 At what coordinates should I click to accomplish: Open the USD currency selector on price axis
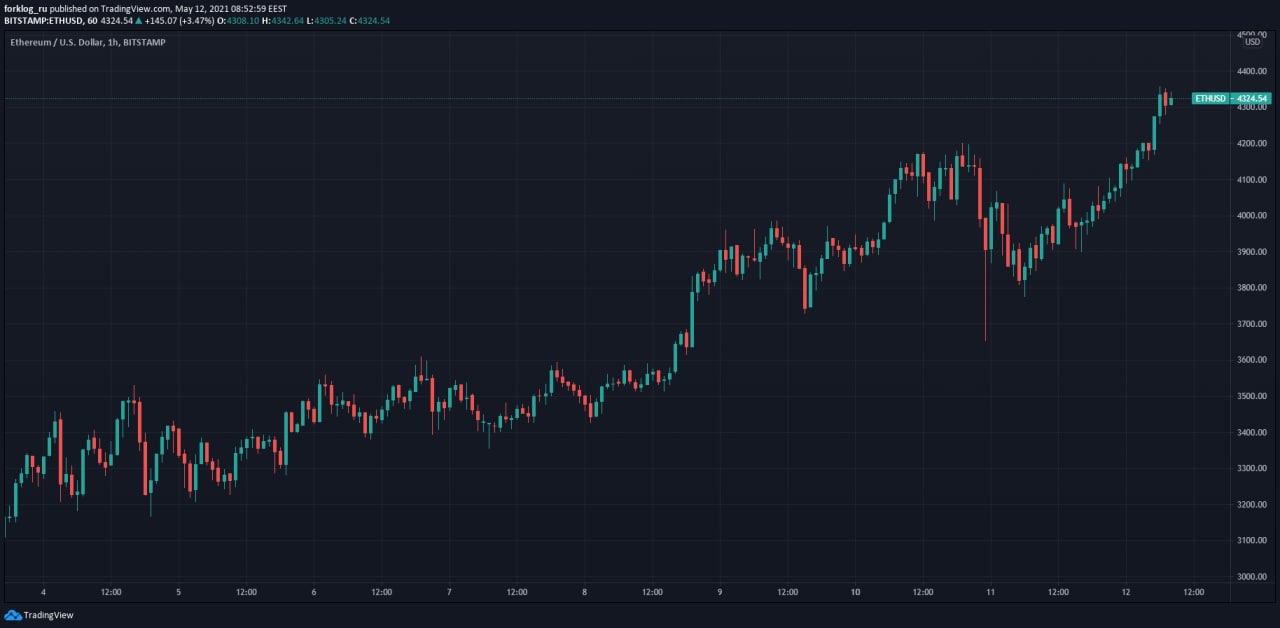pyautogui.click(x=1252, y=42)
